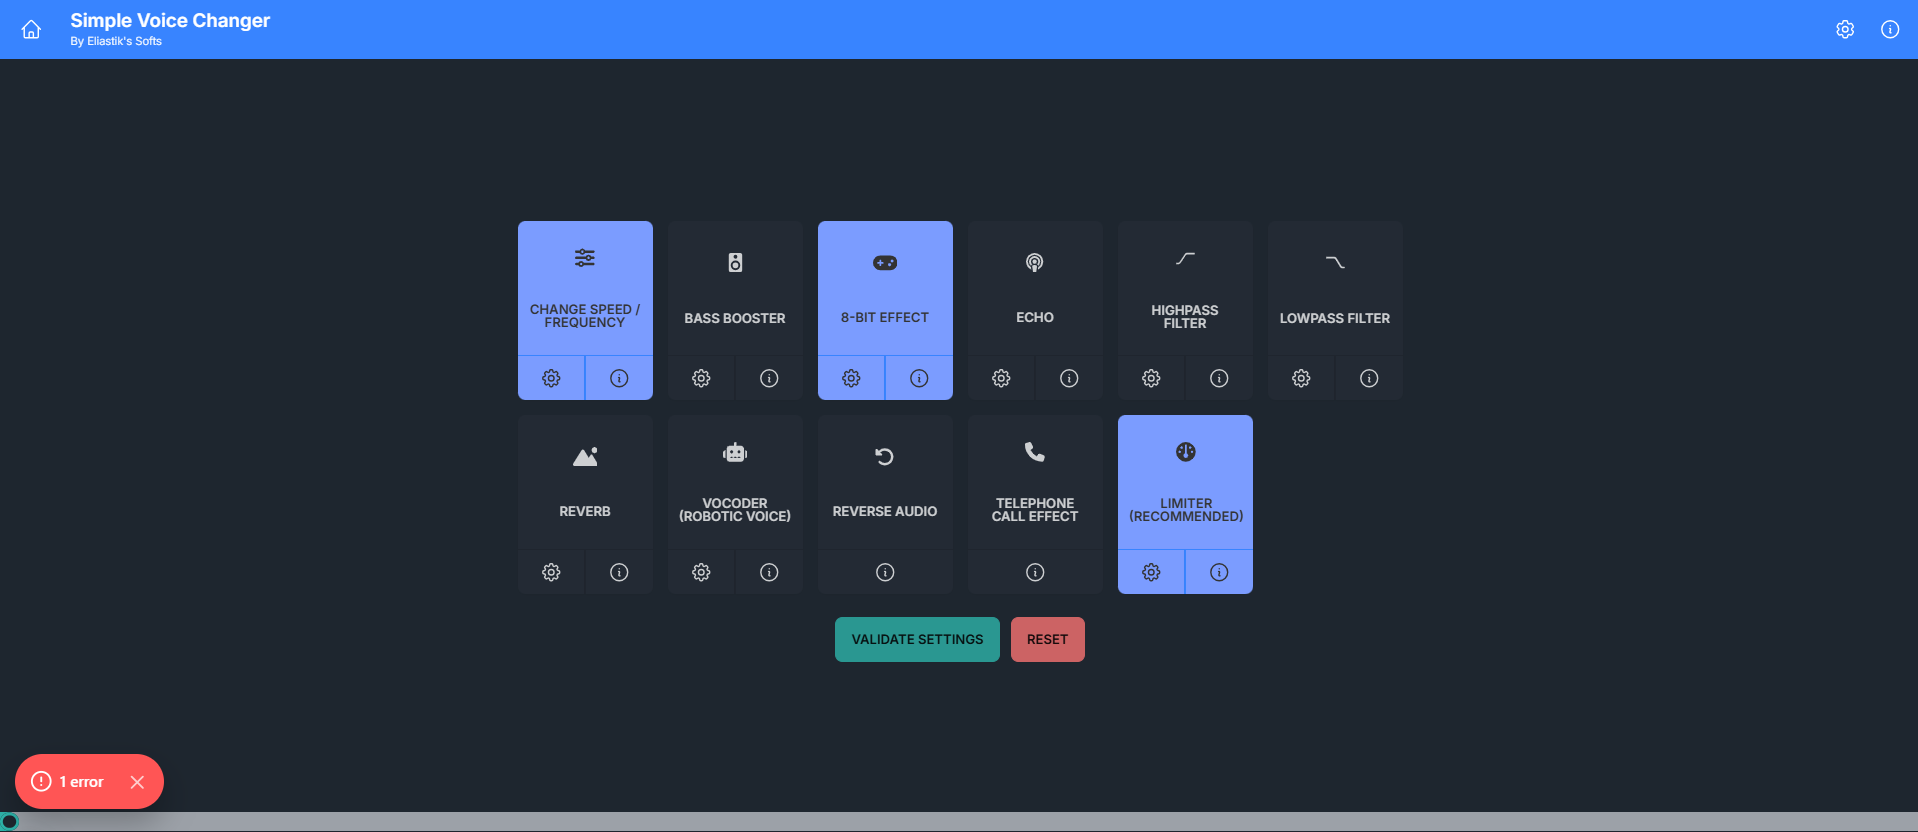
Task: Open app settings gear in top bar
Action: (x=1845, y=29)
